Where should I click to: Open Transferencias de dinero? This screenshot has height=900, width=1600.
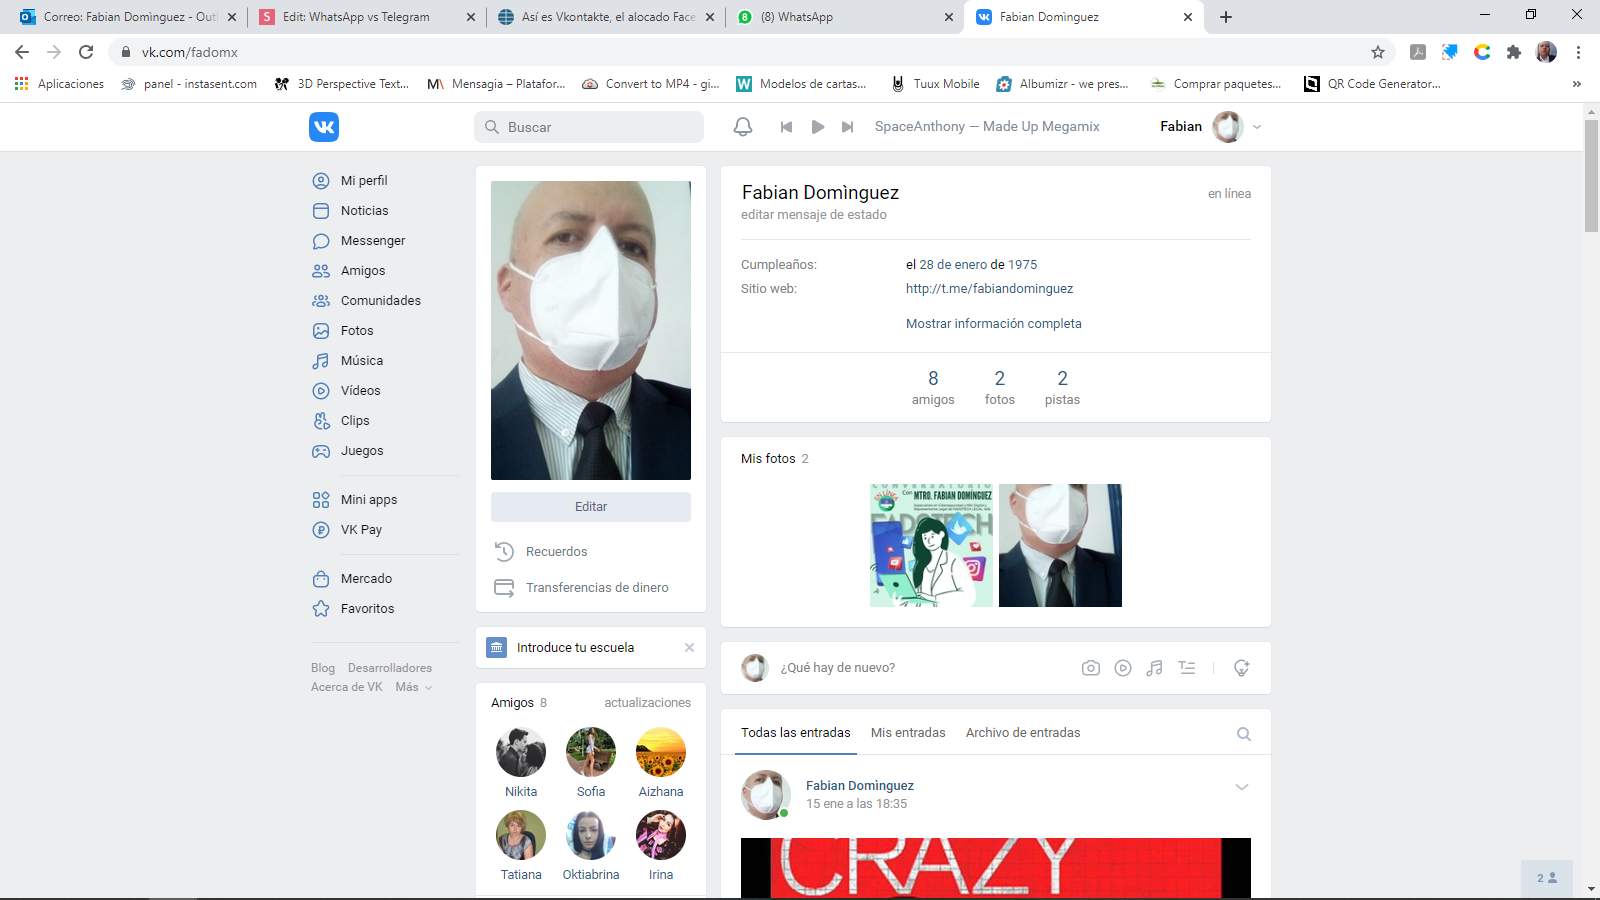(x=597, y=588)
